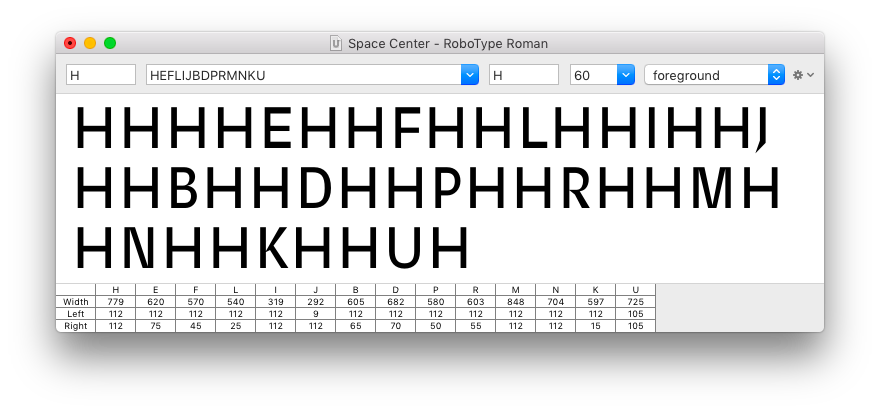Click the M column header
This screenshot has width=880, height=412.
(515, 290)
